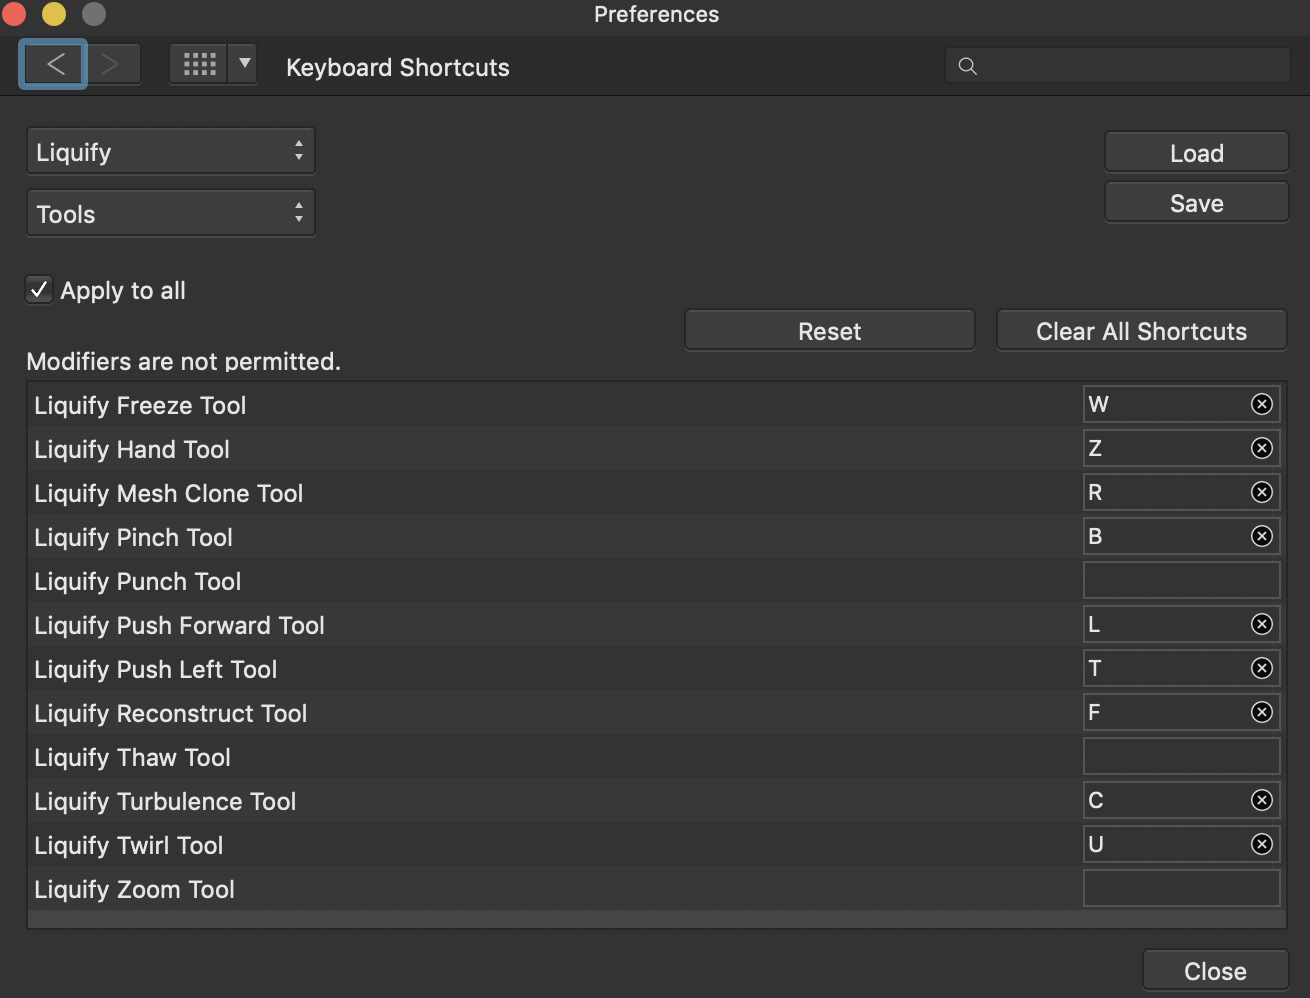
Task: Clear the Liquify Pinch Tool shortcut B
Action: coord(1262,536)
